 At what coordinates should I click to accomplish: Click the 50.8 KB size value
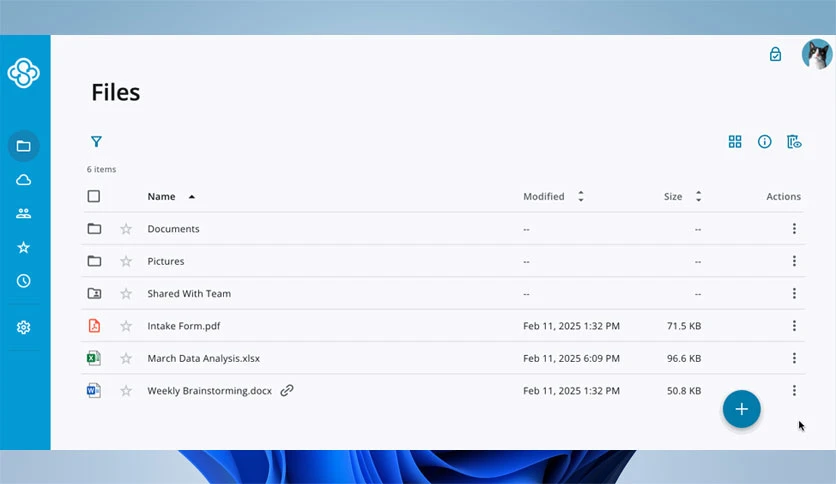(x=684, y=391)
